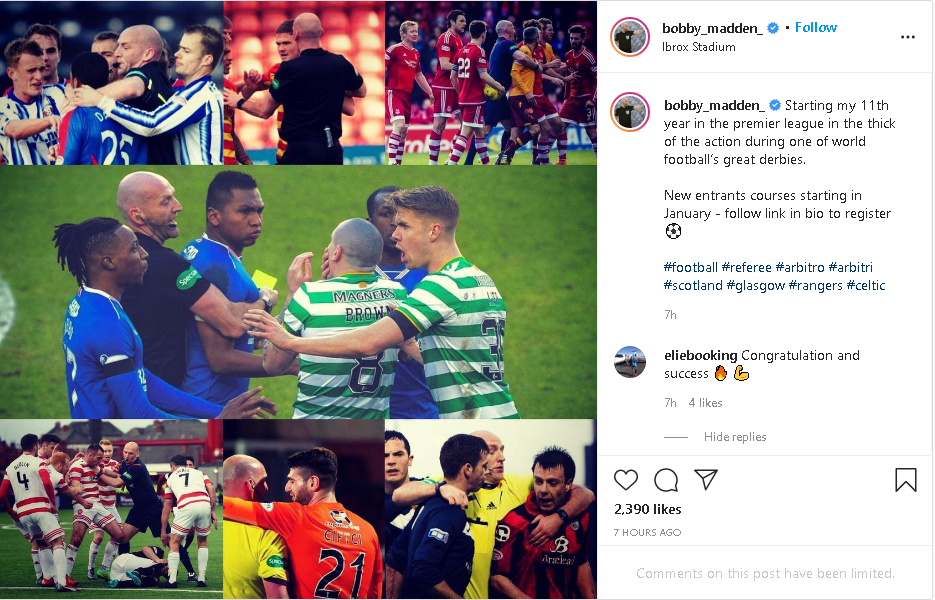The width and height of the screenshot is (935, 600).
Task: Open the three-dot more options menu
Action: (908, 37)
